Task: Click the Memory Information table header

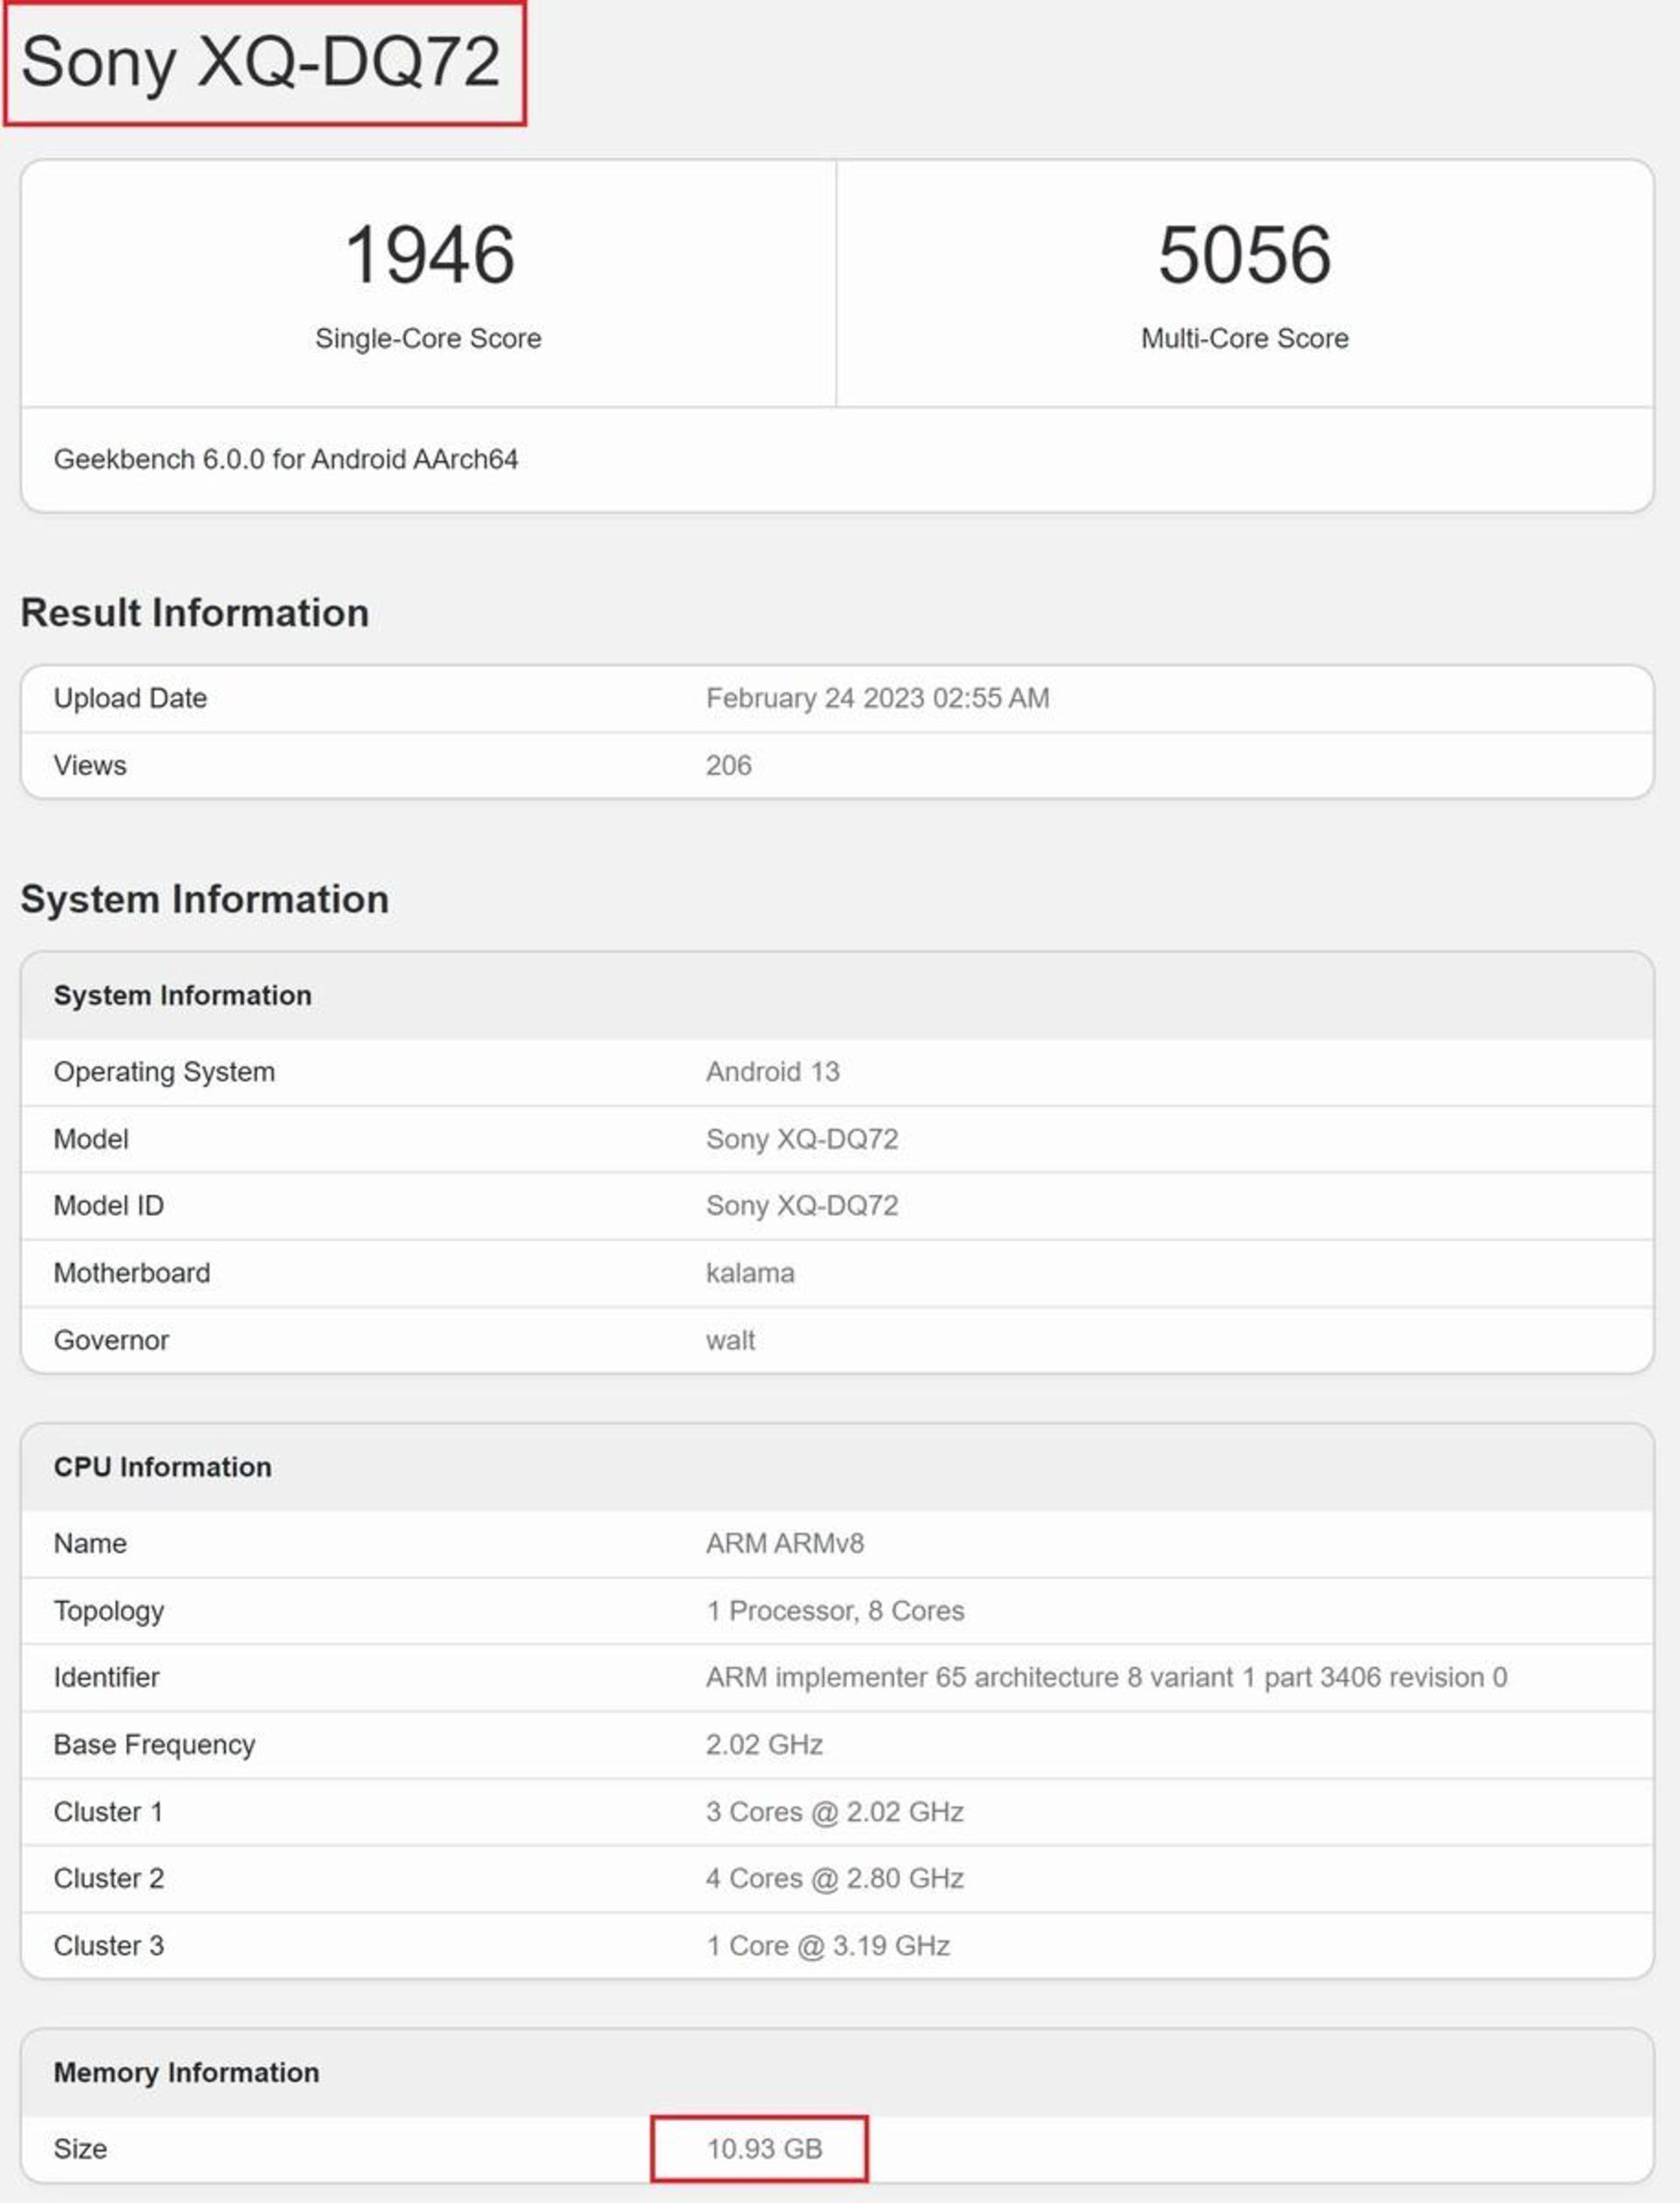Action: tap(187, 2072)
